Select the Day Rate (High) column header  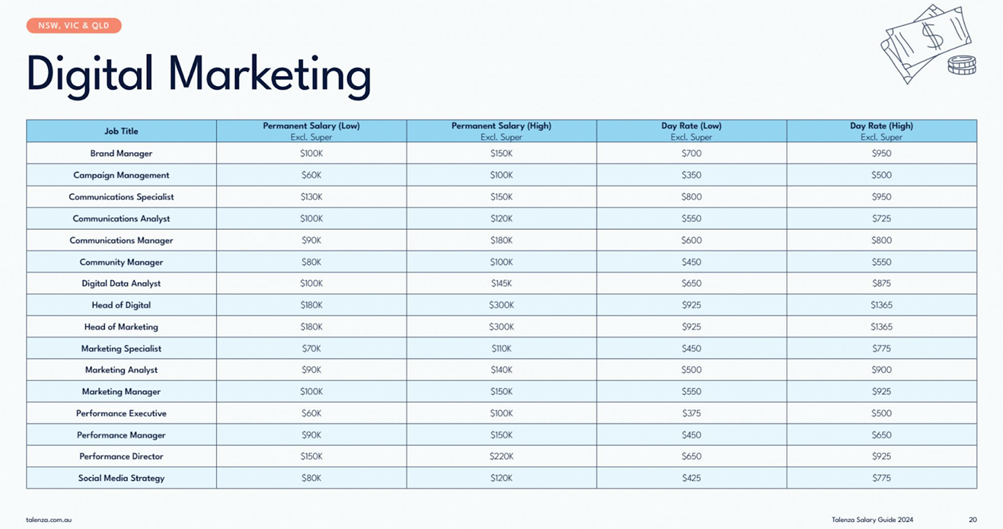pyautogui.click(x=881, y=131)
